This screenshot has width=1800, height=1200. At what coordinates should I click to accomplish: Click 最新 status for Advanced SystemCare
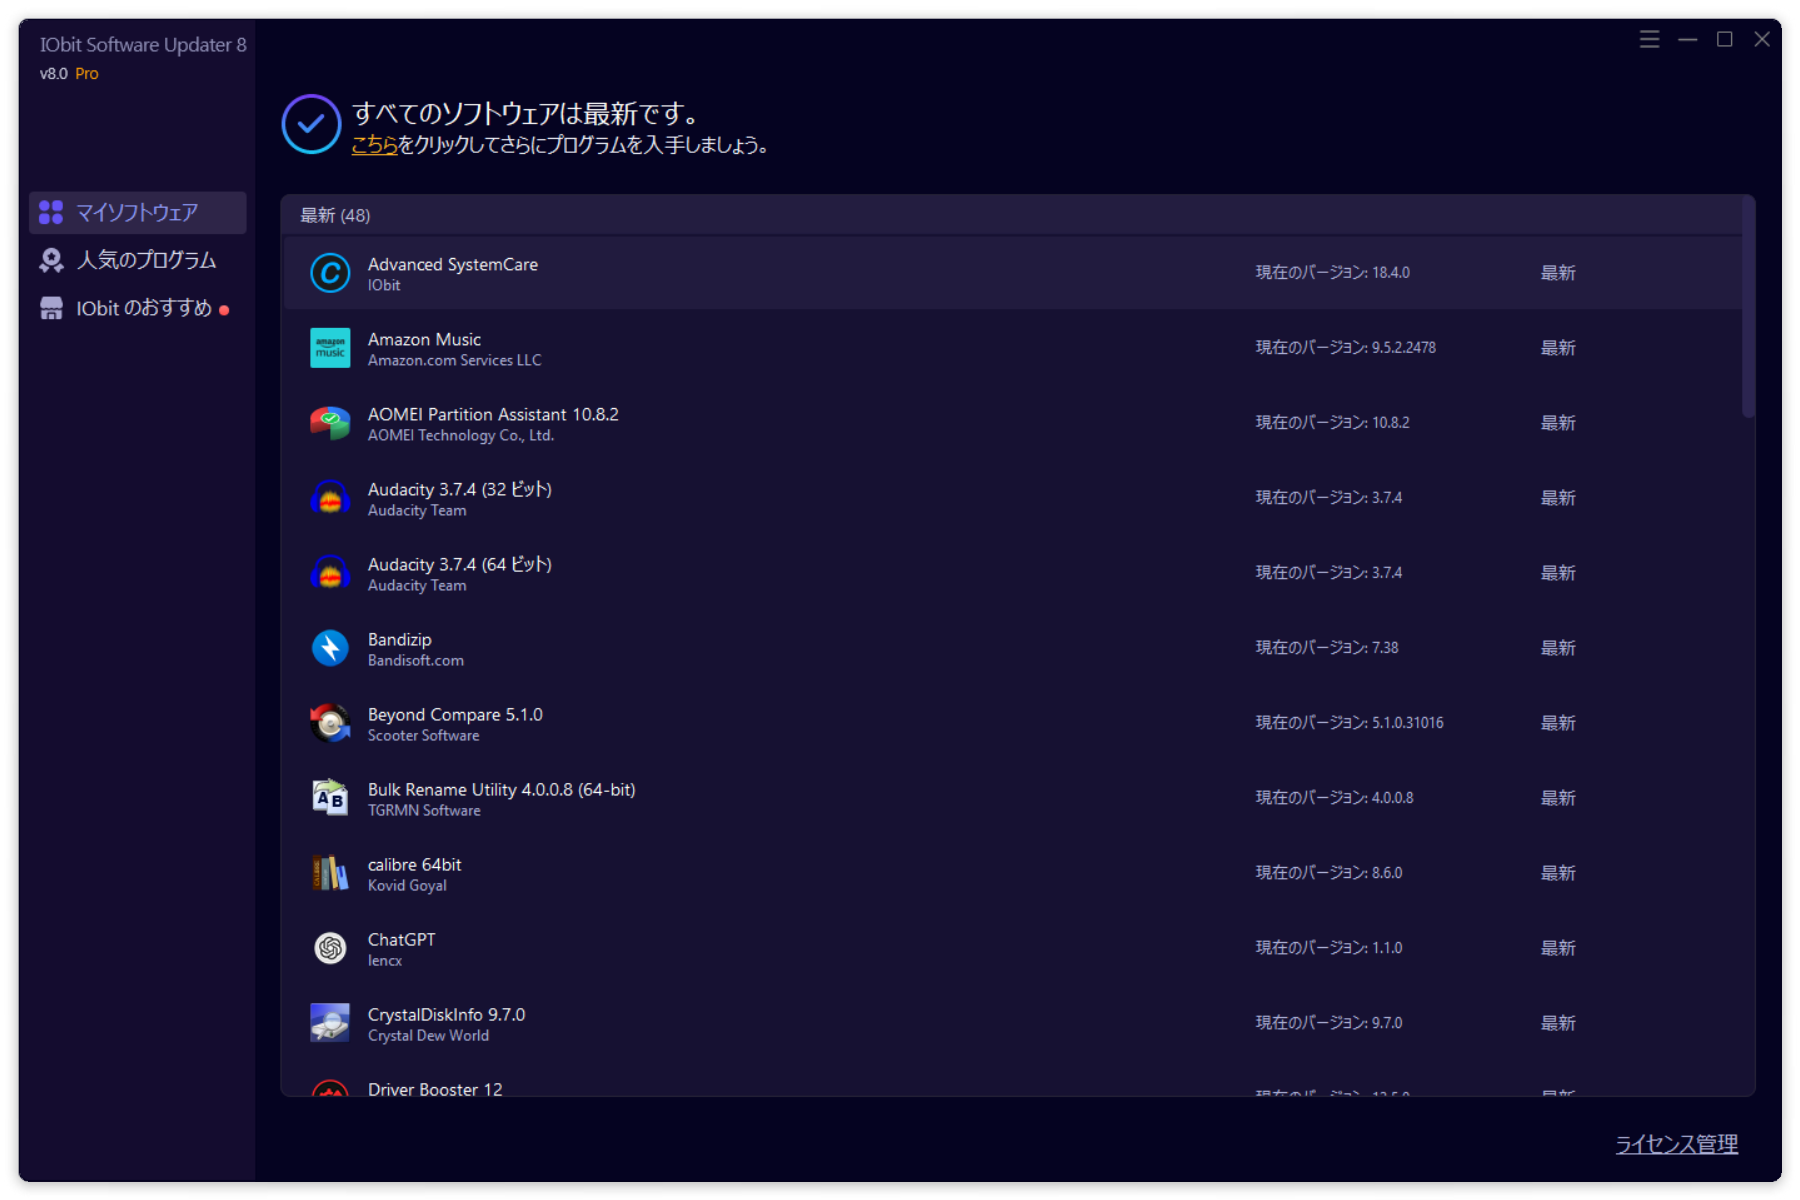click(1558, 273)
